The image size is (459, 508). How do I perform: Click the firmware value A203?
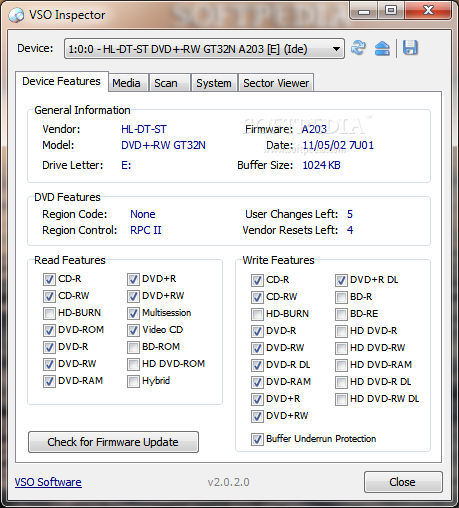[x=314, y=129]
